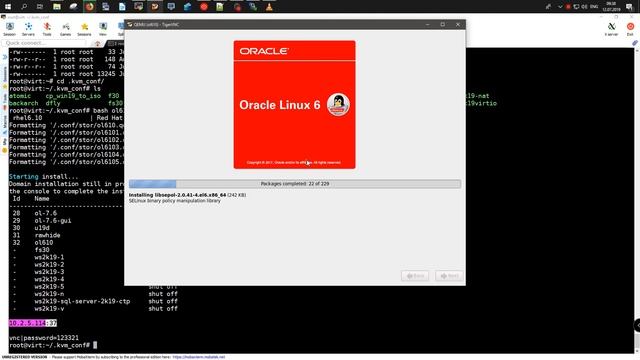Show hidden system tray icons chevron
The height and width of the screenshot is (360, 640).
pos(560,7)
